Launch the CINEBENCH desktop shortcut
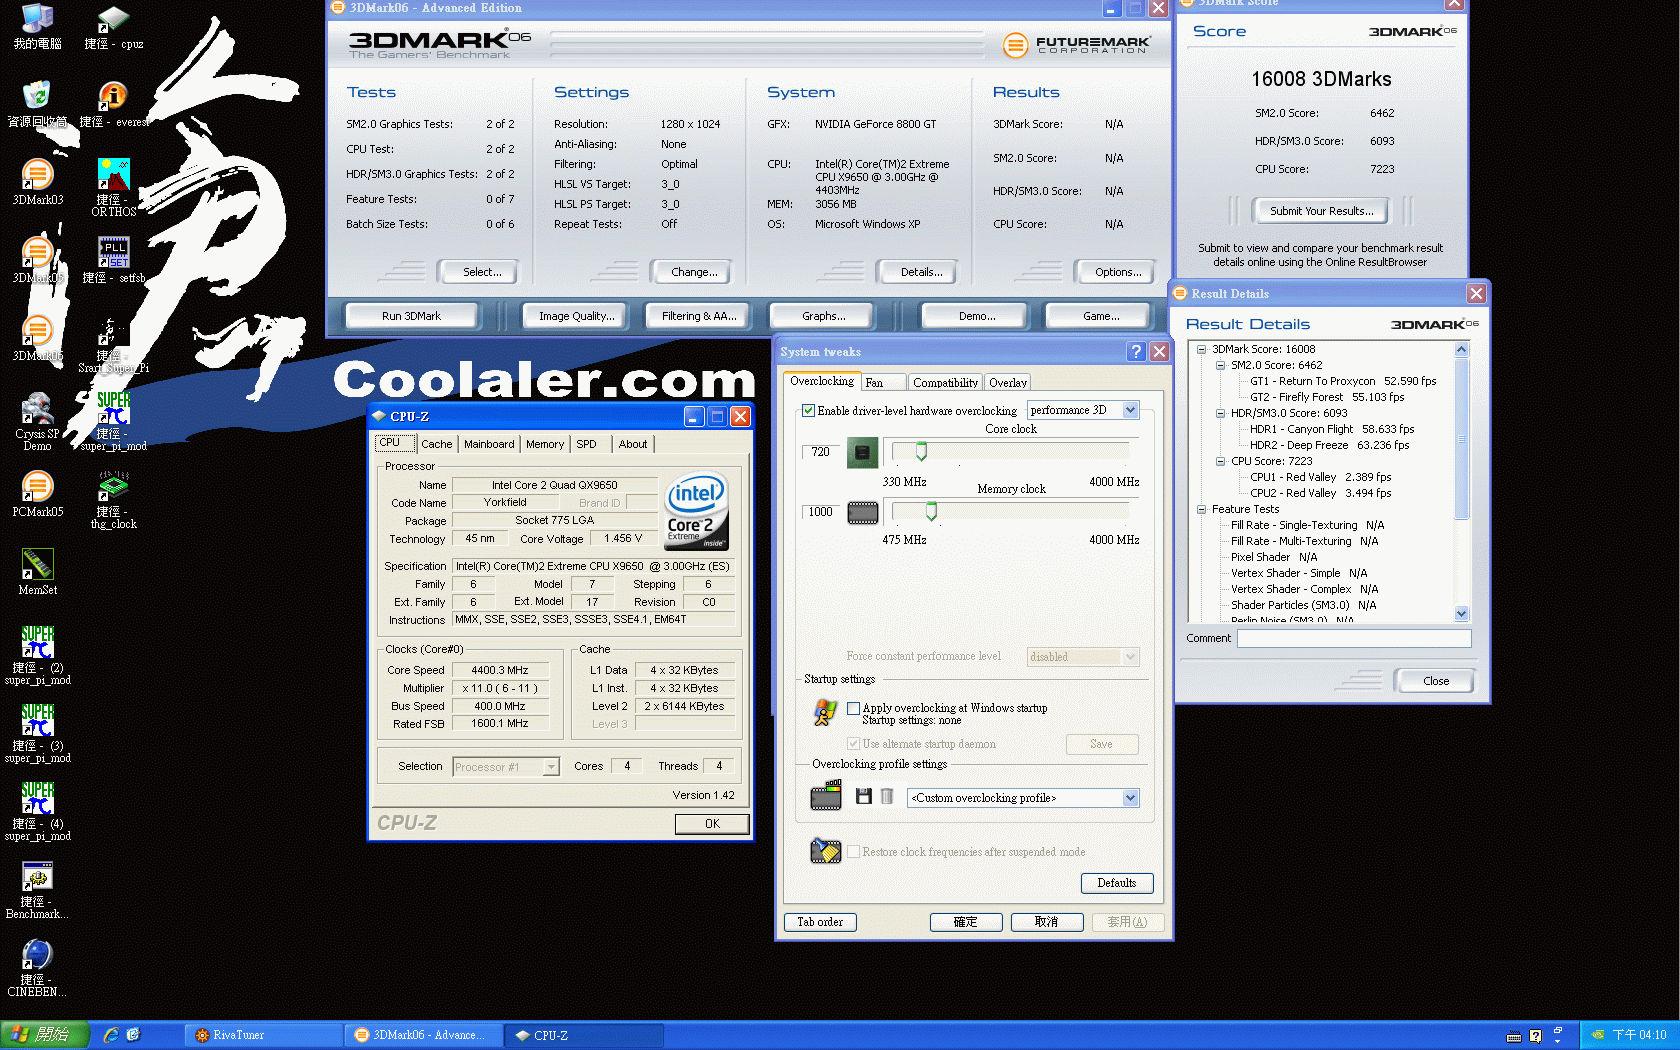This screenshot has height=1050, width=1680. [37, 968]
